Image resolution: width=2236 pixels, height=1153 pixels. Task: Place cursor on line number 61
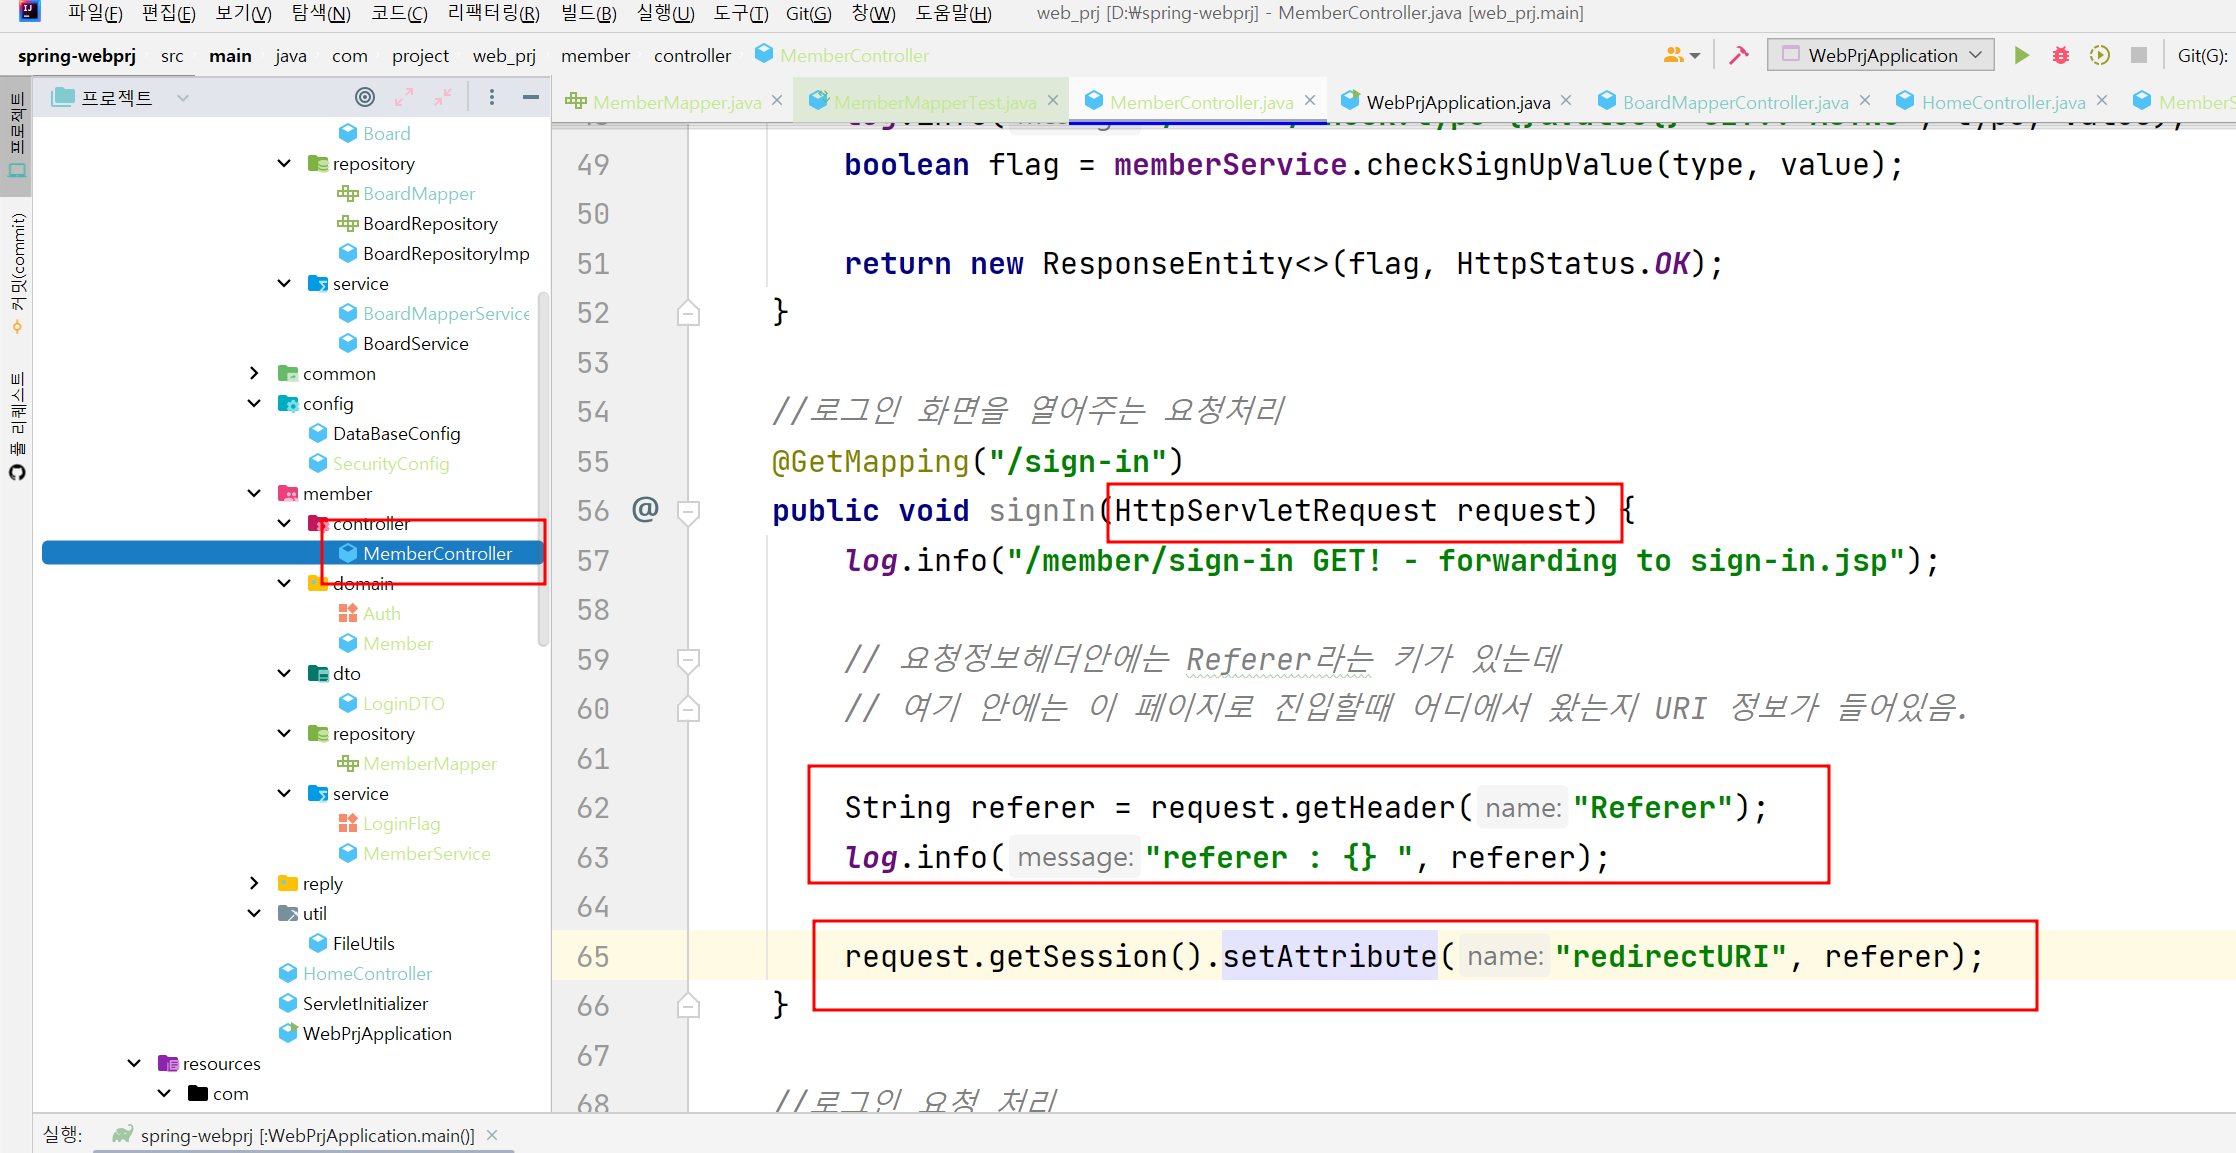593,759
